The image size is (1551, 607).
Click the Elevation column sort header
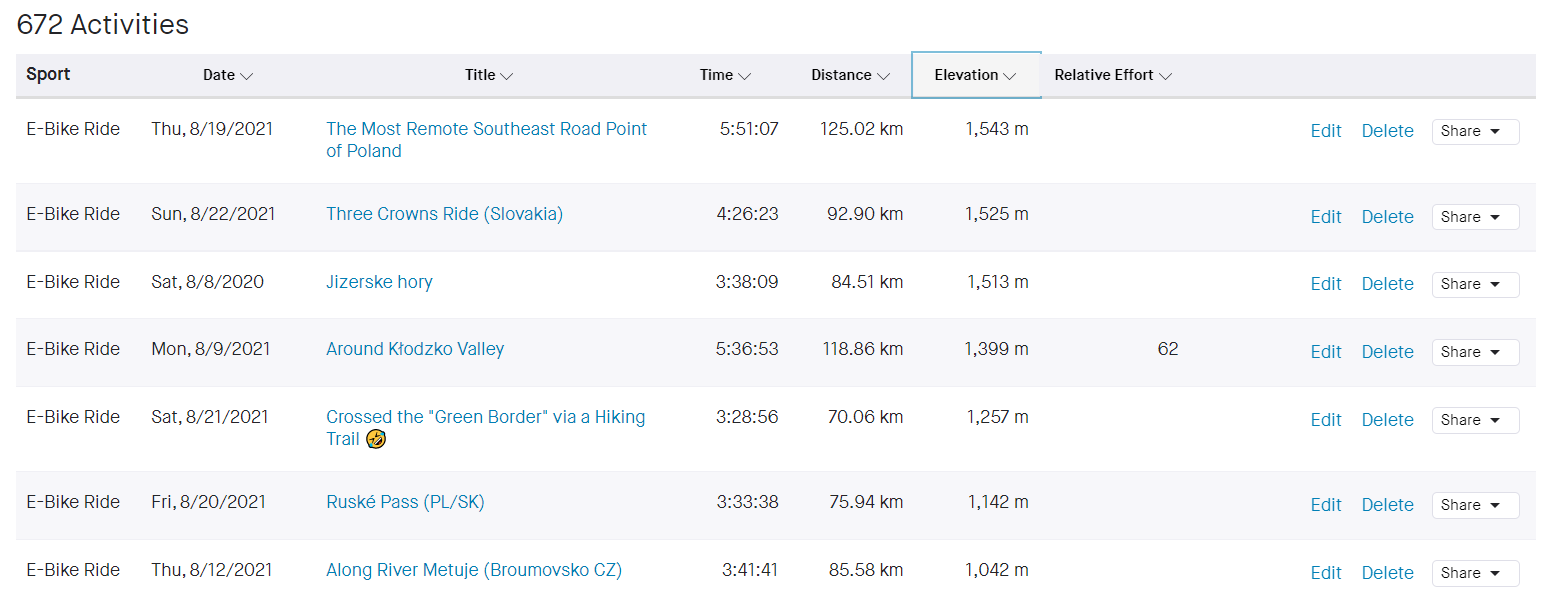coord(975,75)
